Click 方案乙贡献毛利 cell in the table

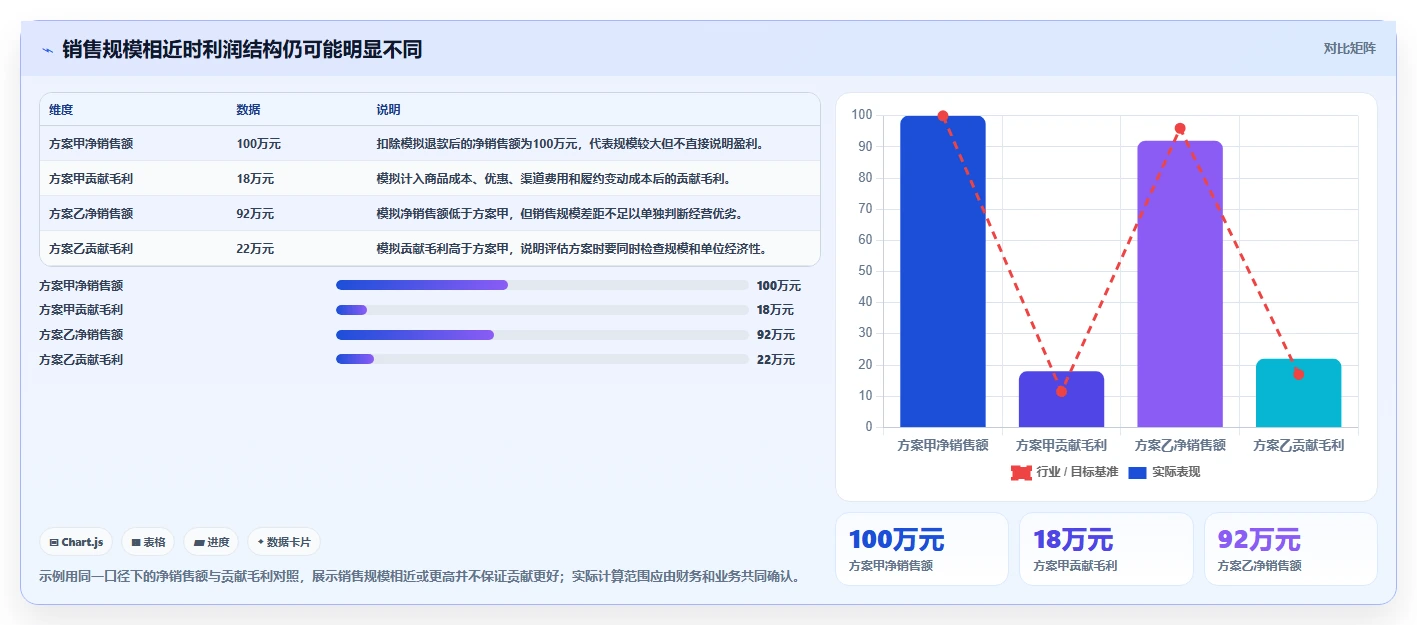click(x=91, y=249)
